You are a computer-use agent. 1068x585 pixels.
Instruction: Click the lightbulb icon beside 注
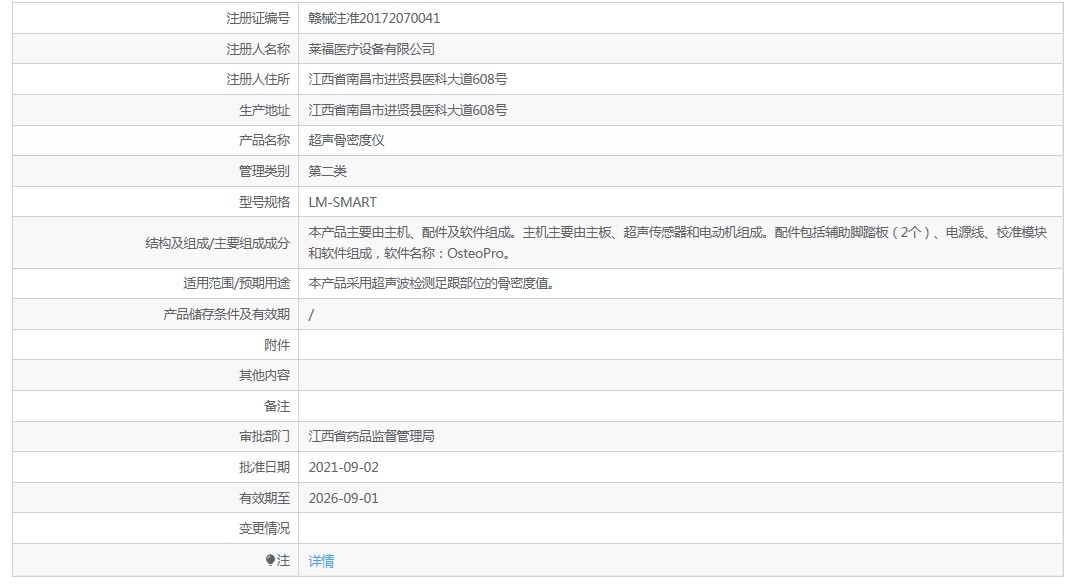pyautogui.click(x=270, y=560)
